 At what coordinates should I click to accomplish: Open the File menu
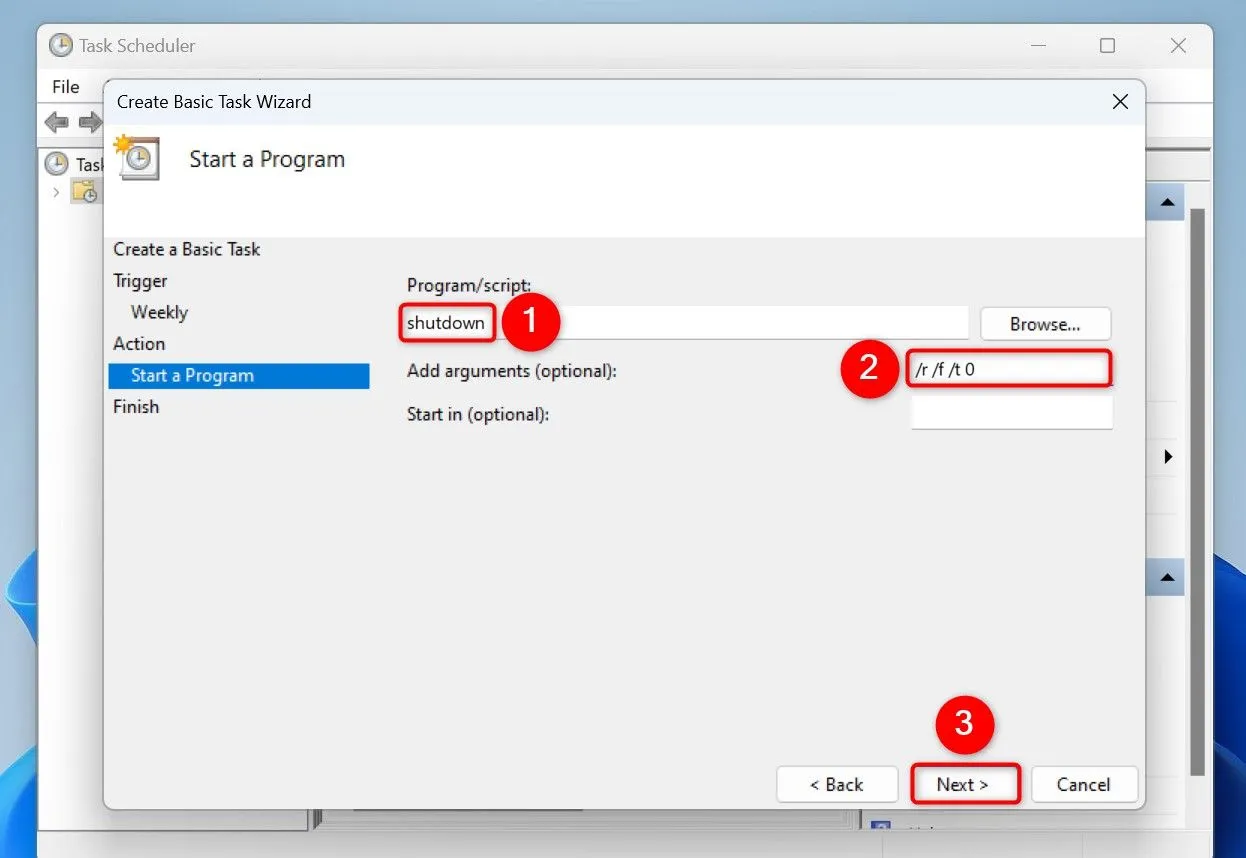(x=64, y=87)
